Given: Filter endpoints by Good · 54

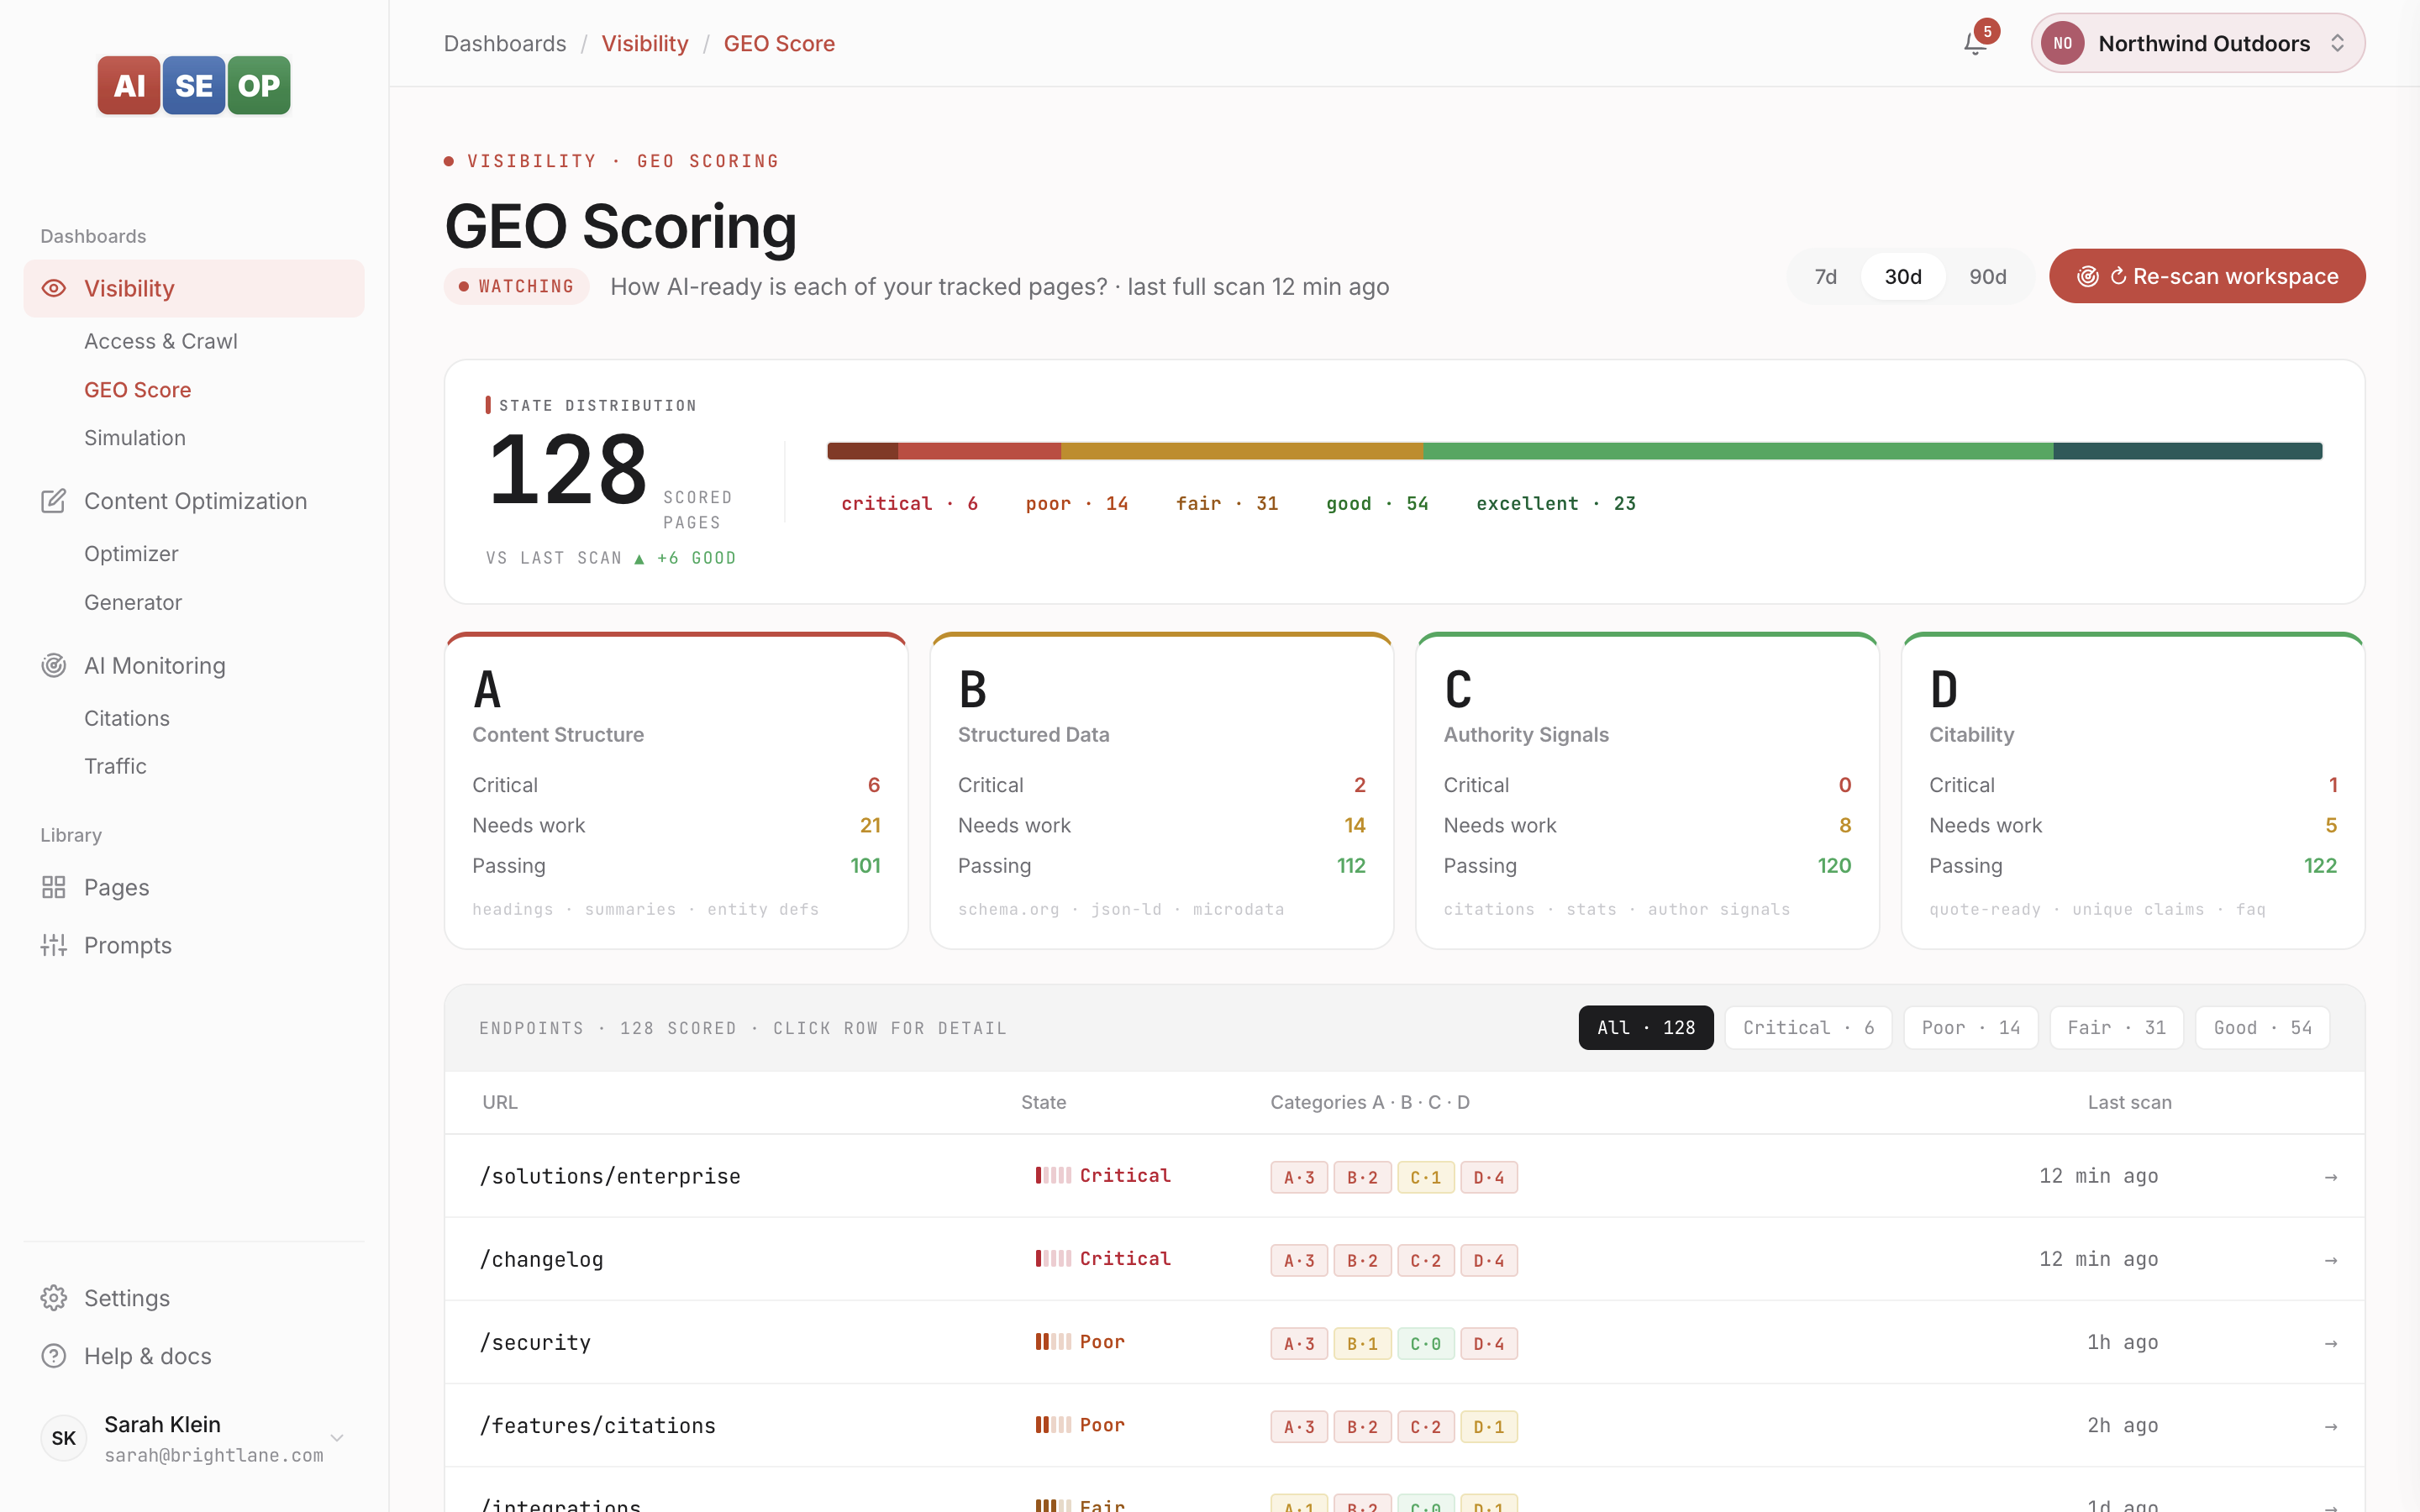Looking at the screenshot, I should 2262,1027.
